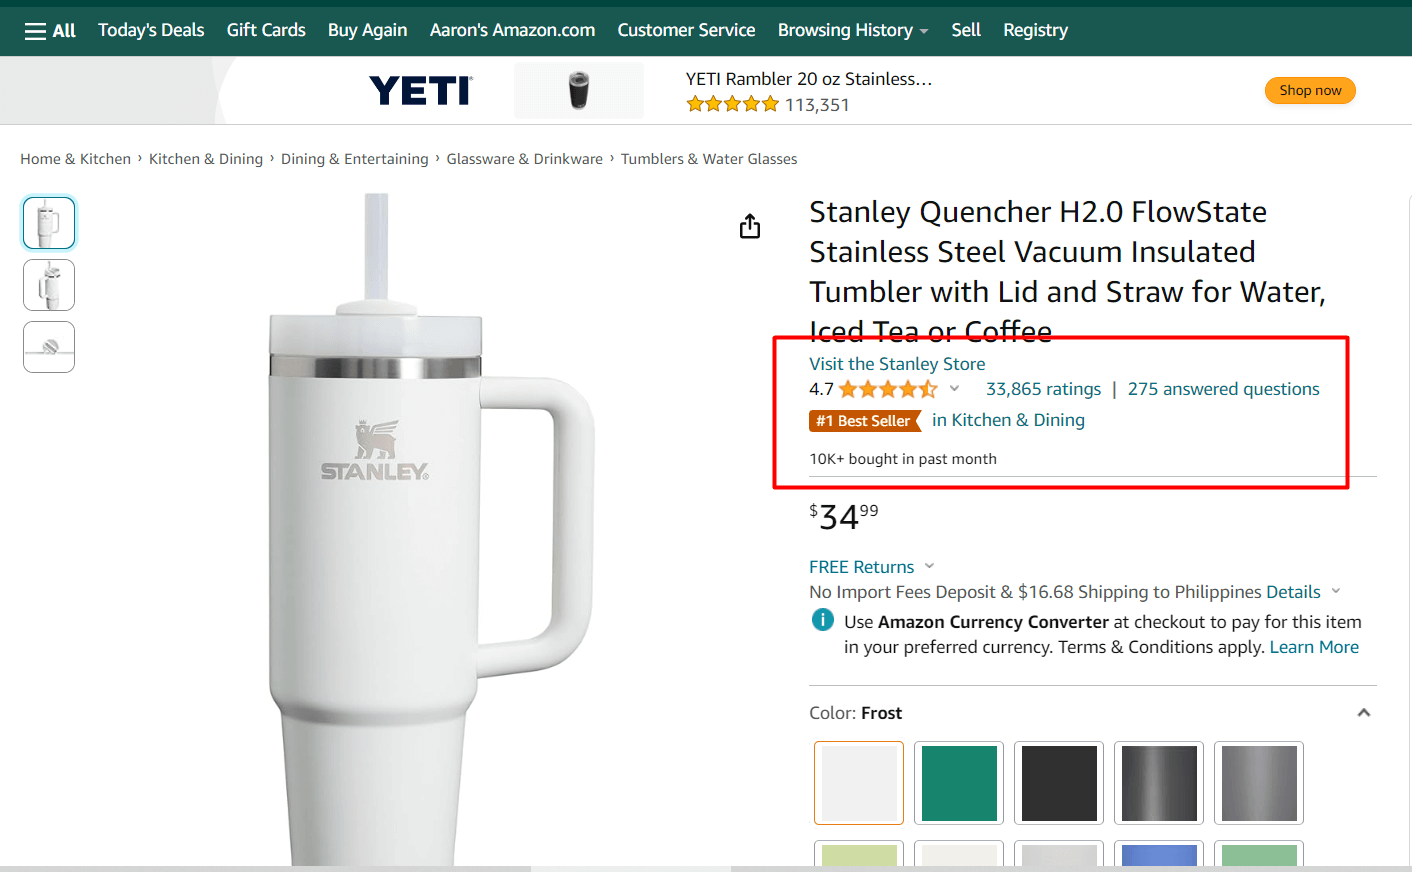Expand the FREE Returns chevron
Viewport: 1412px width, 872px height.
[x=929, y=566]
